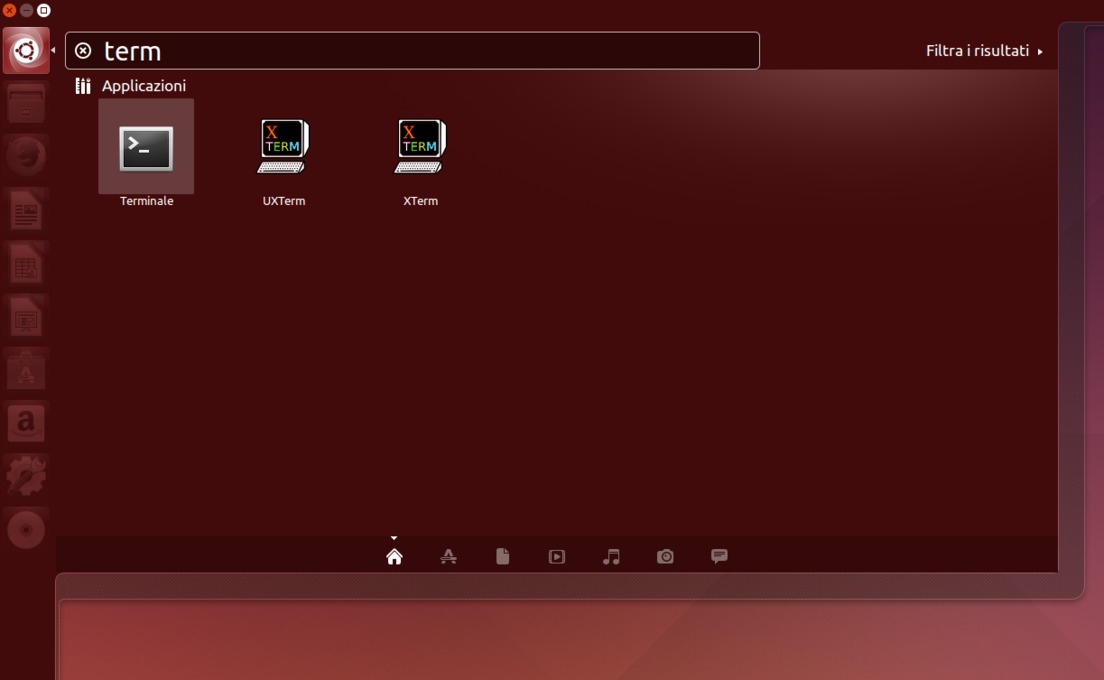Launch the XTerm application
The width and height of the screenshot is (1104, 680).
coord(420,146)
